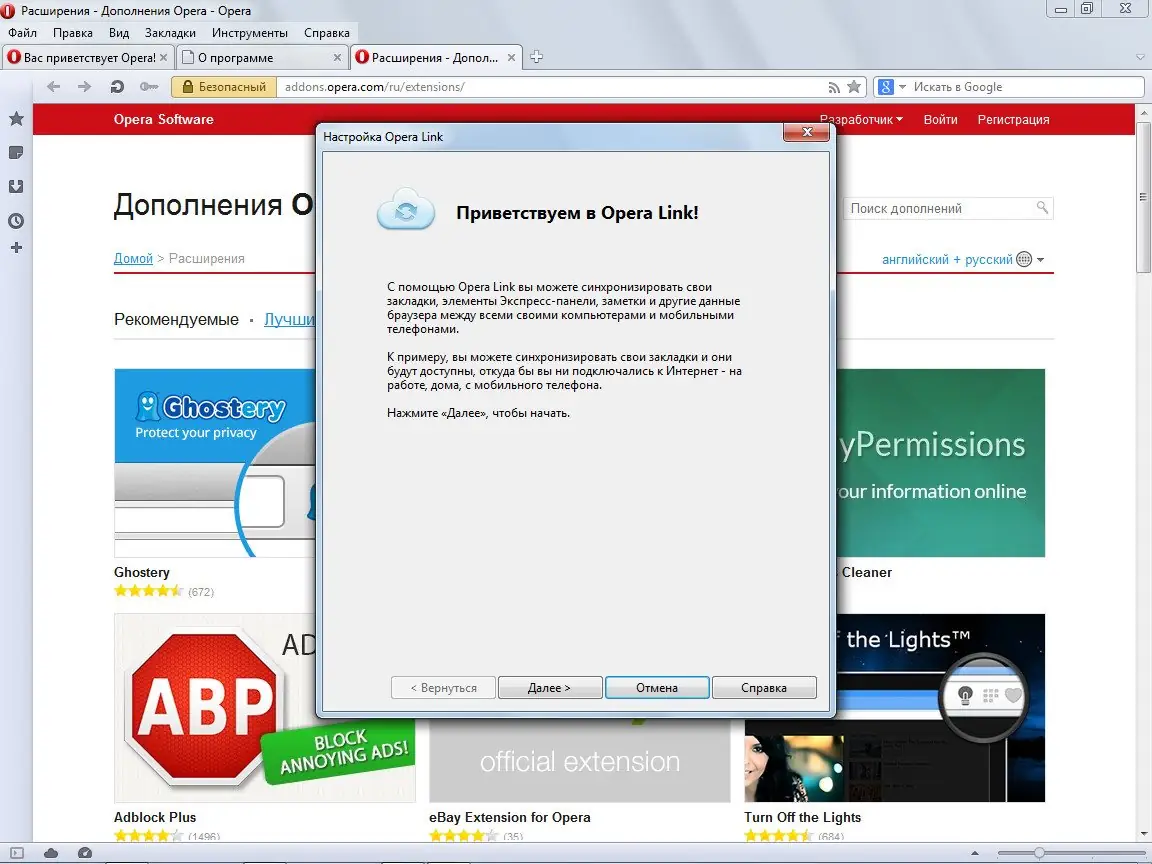Open the Правка menu
The width and height of the screenshot is (1152, 864).
pos(73,33)
